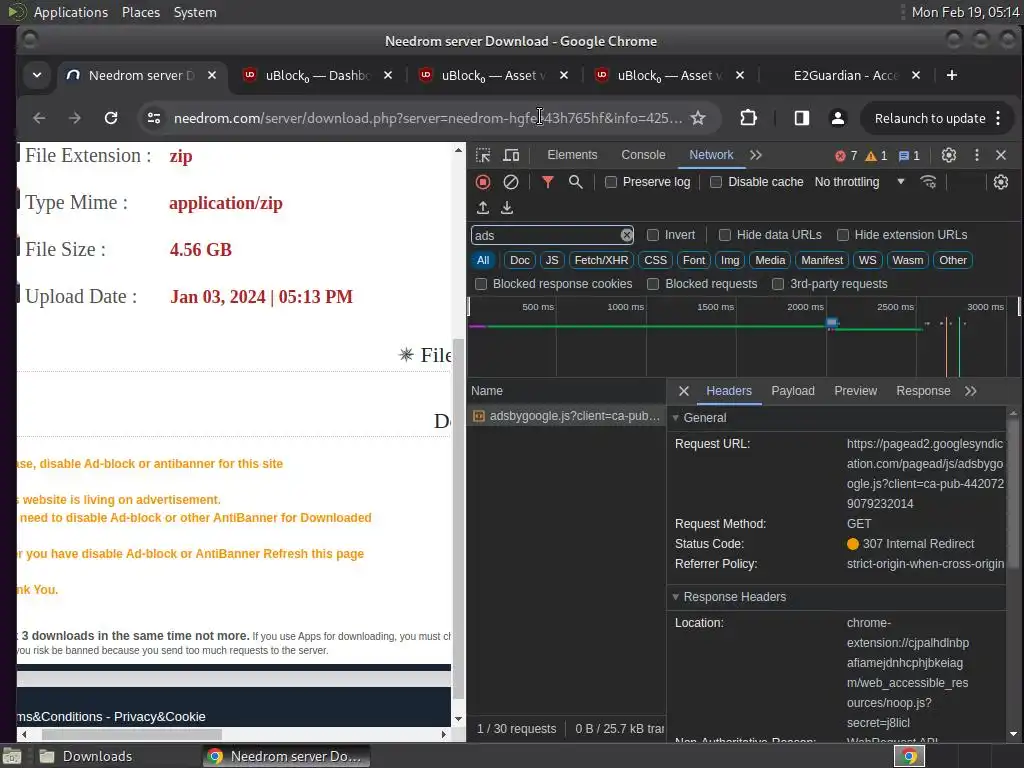Enable Preserve log checkbox
Screen dimensions: 1024x768
[611, 182]
